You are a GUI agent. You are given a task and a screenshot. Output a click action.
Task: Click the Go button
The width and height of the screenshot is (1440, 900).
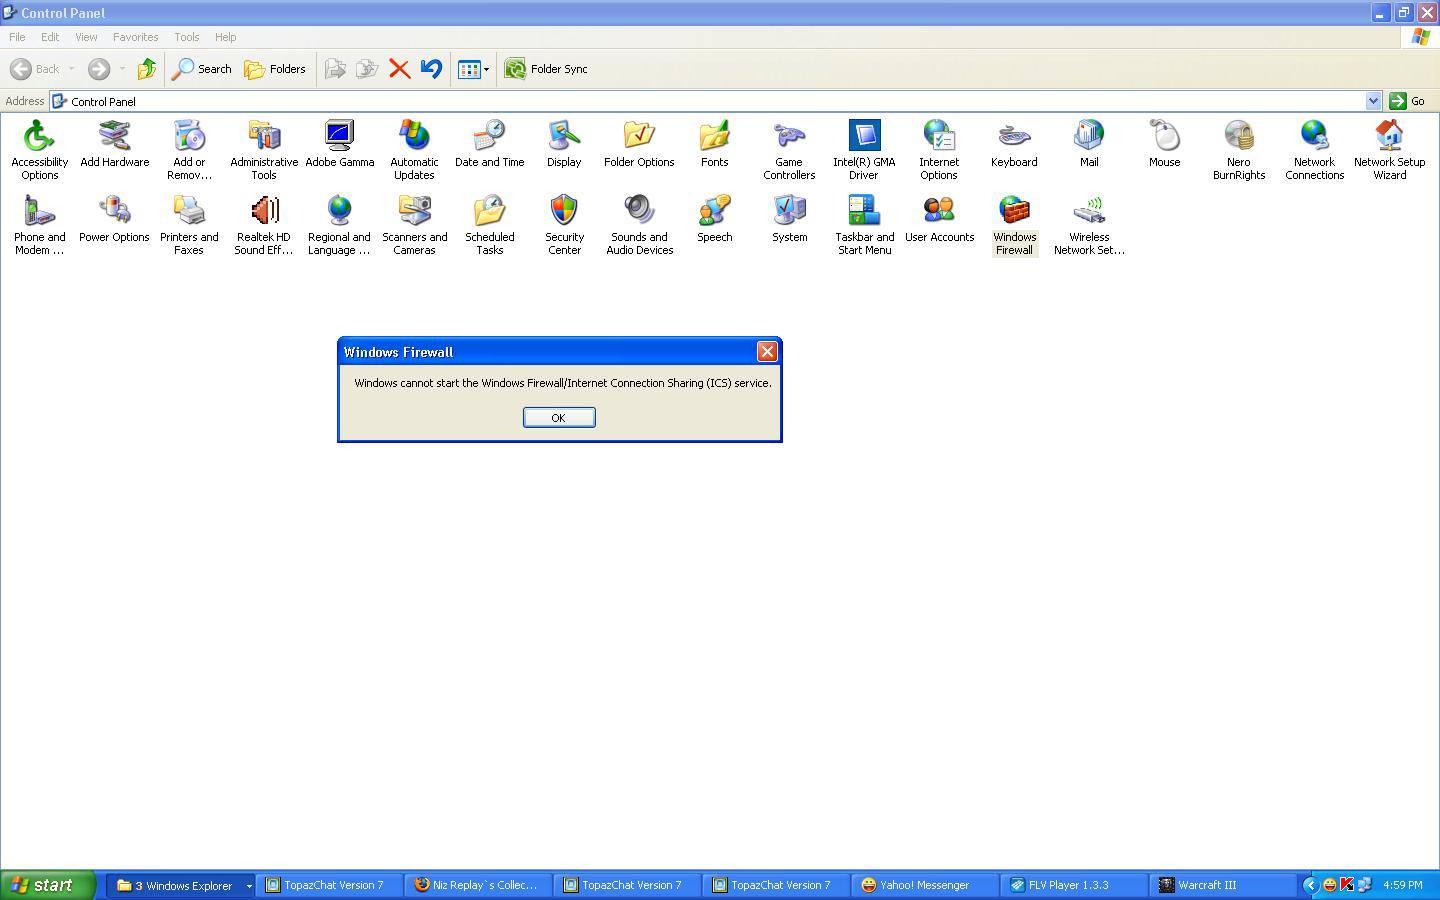click(1407, 101)
